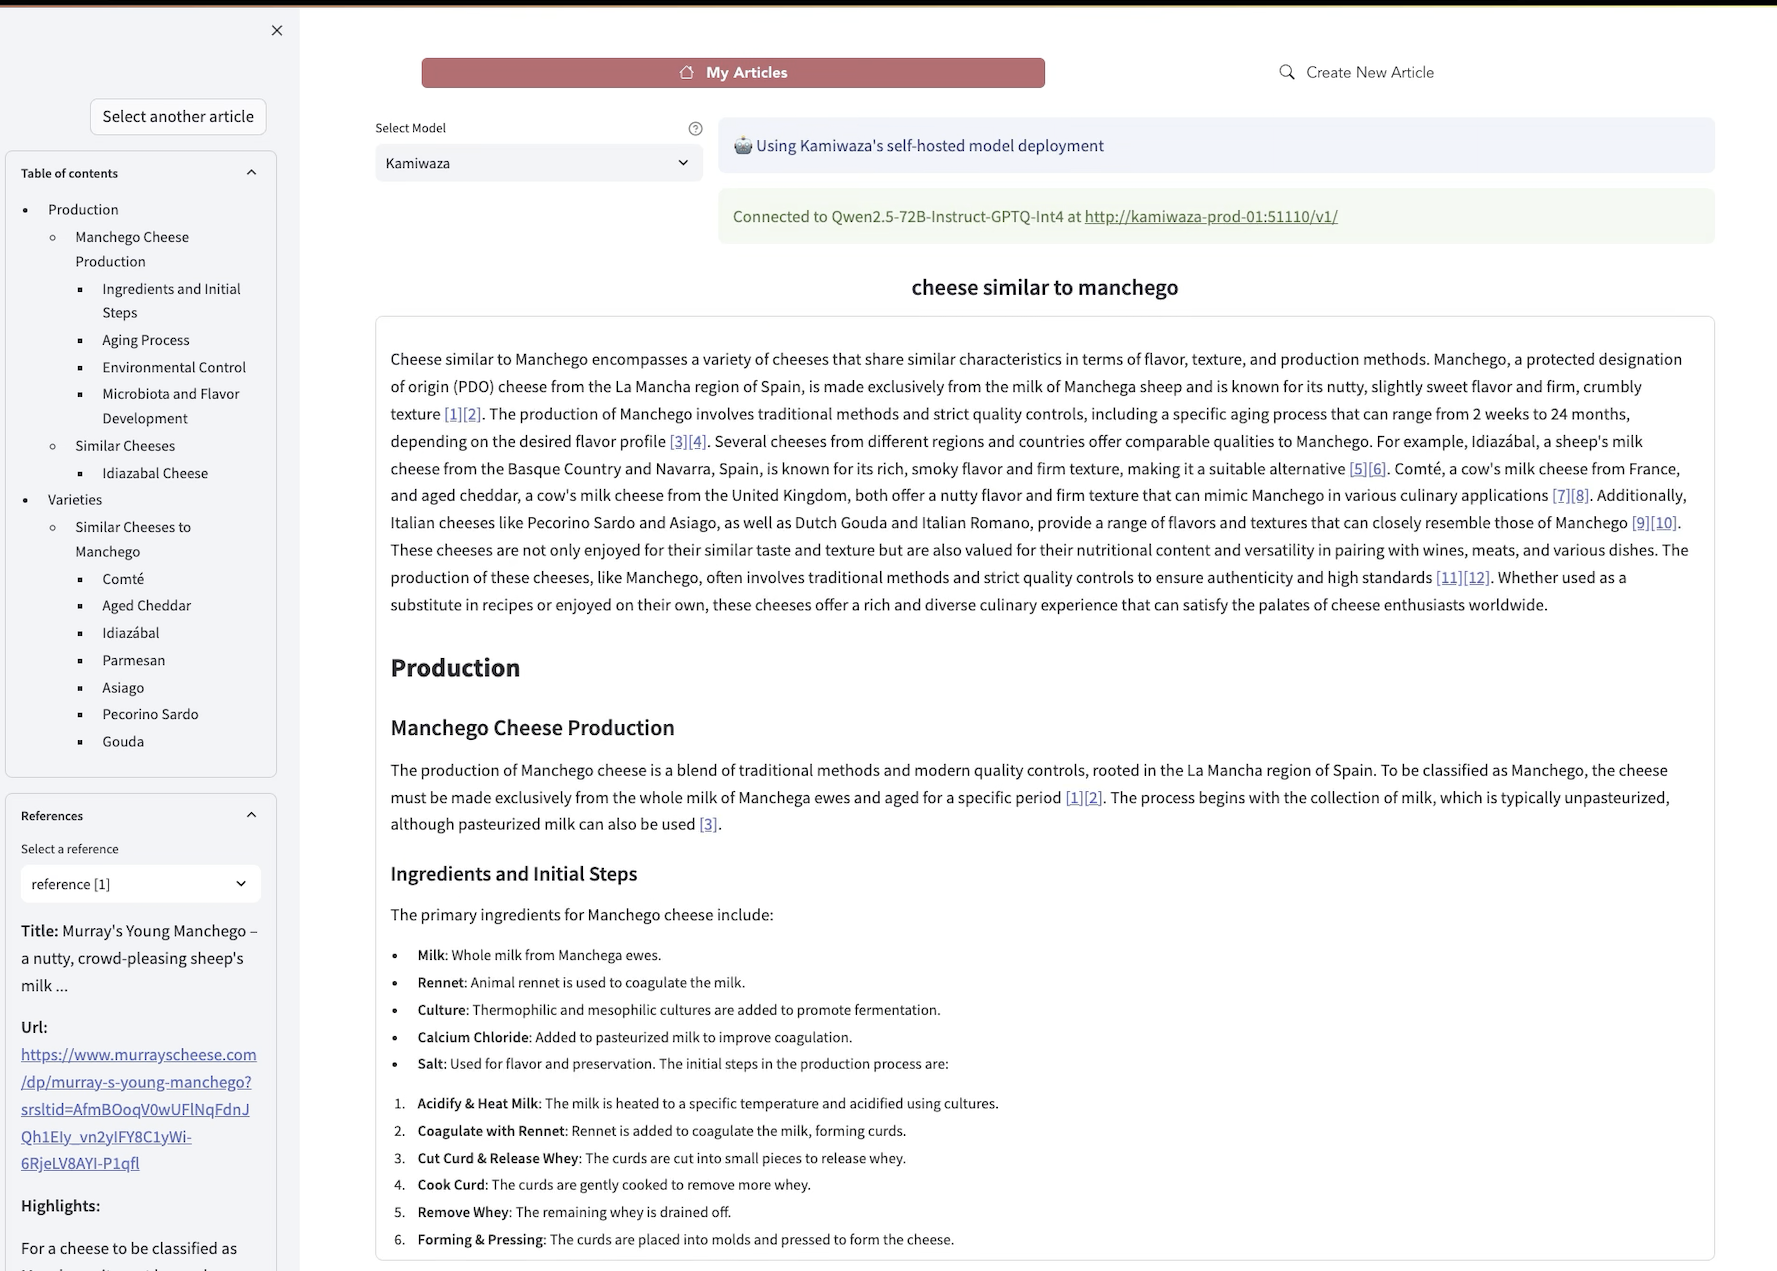
Task: Click the home icon in My Articles tab
Action: tap(686, 72)
